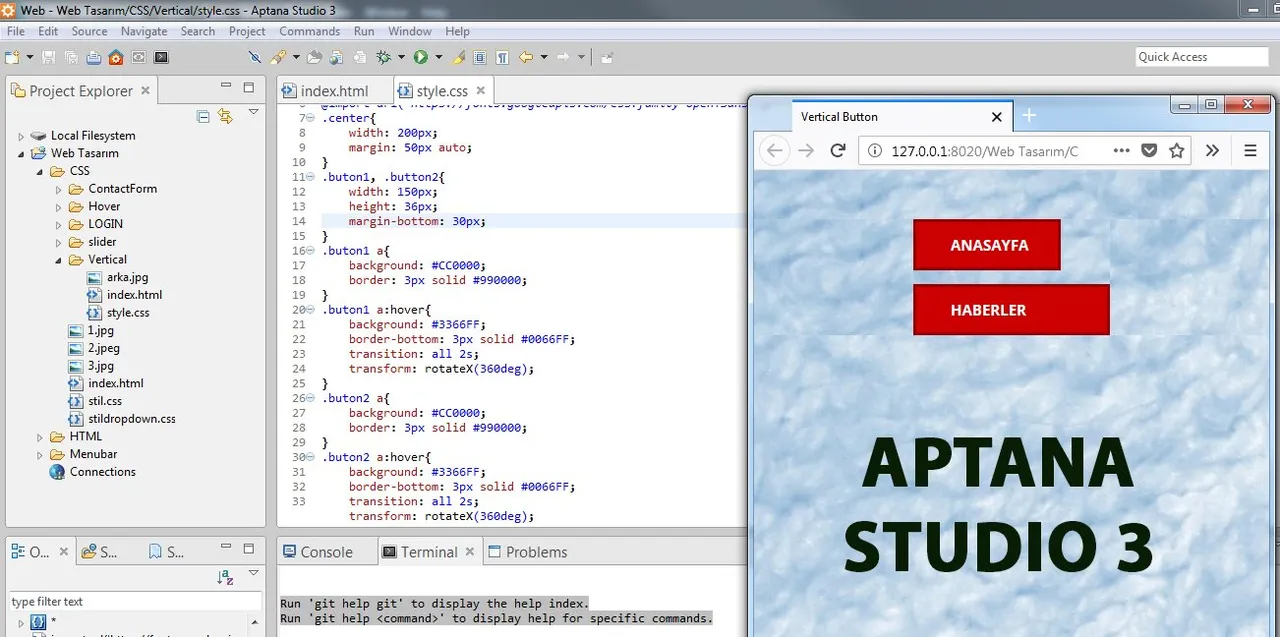Viewport: 1280px width, 637px height.
Task: Click HABERLER button in the browser
Action: pos(1011,310)
